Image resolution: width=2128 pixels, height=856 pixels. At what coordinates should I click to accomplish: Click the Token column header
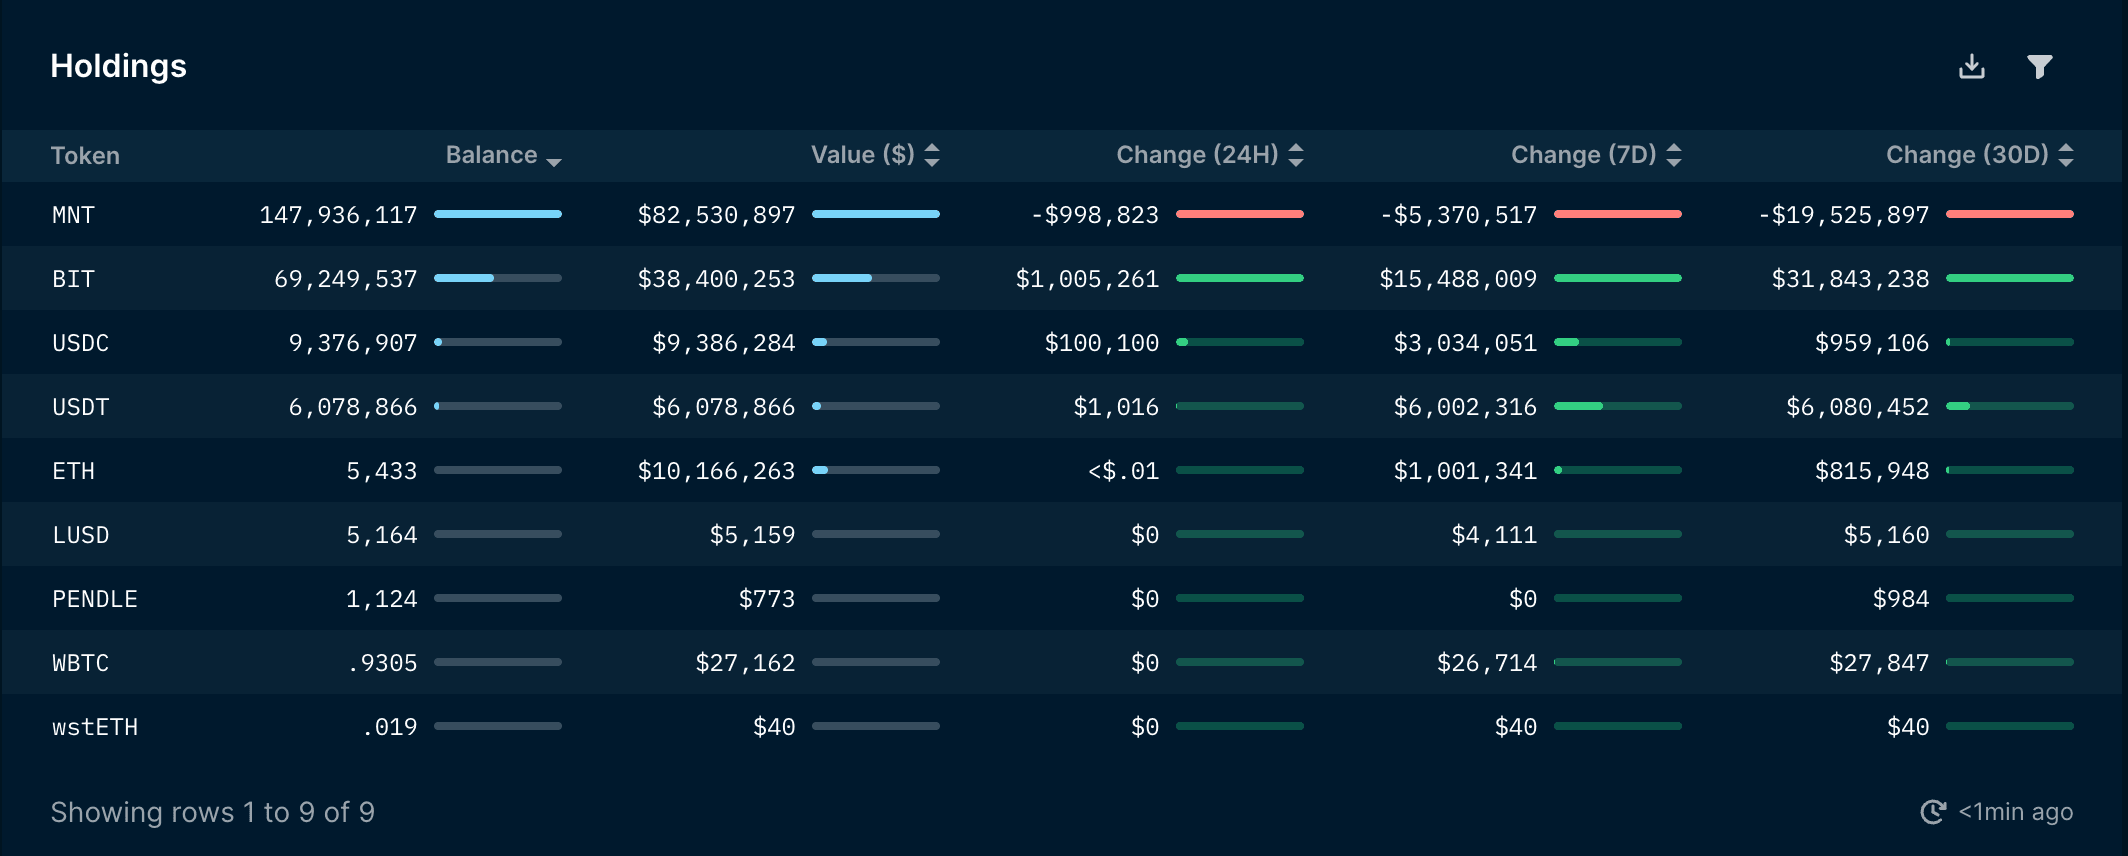85,156
